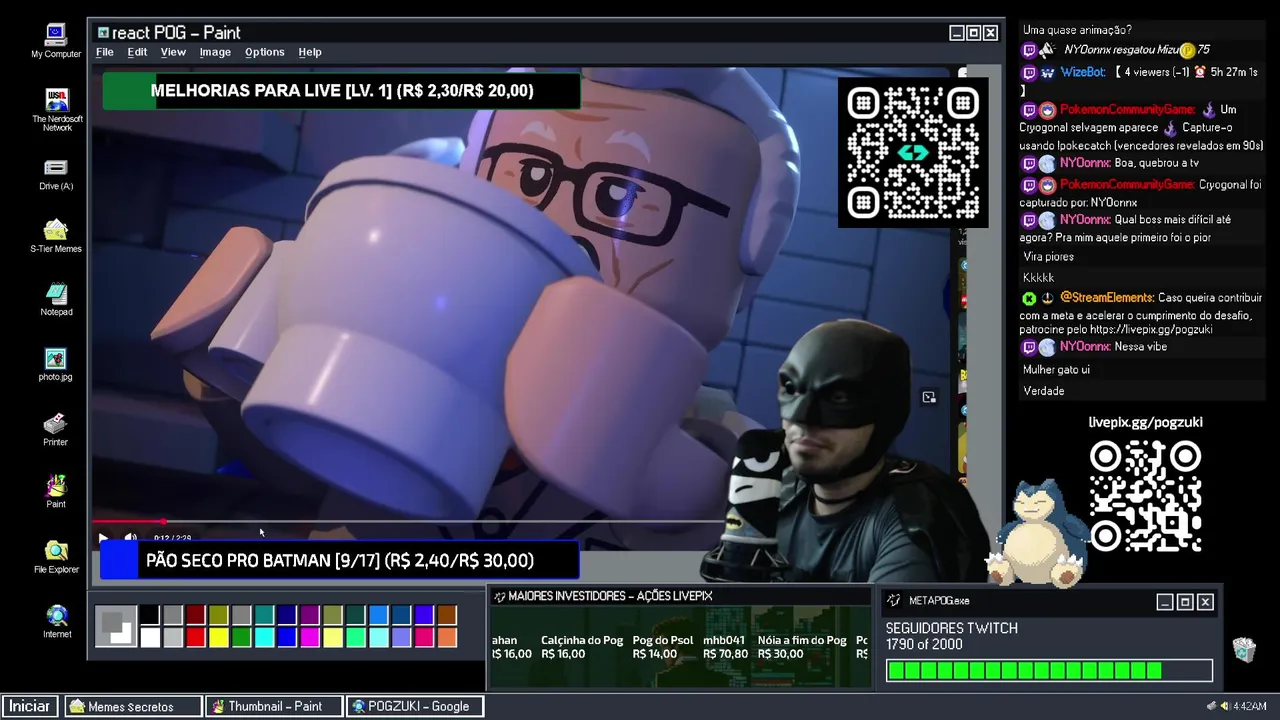Select the recycle bin desktop icon
Image resolution: width=1280 pixels, height=720 pixels.
1244,649
